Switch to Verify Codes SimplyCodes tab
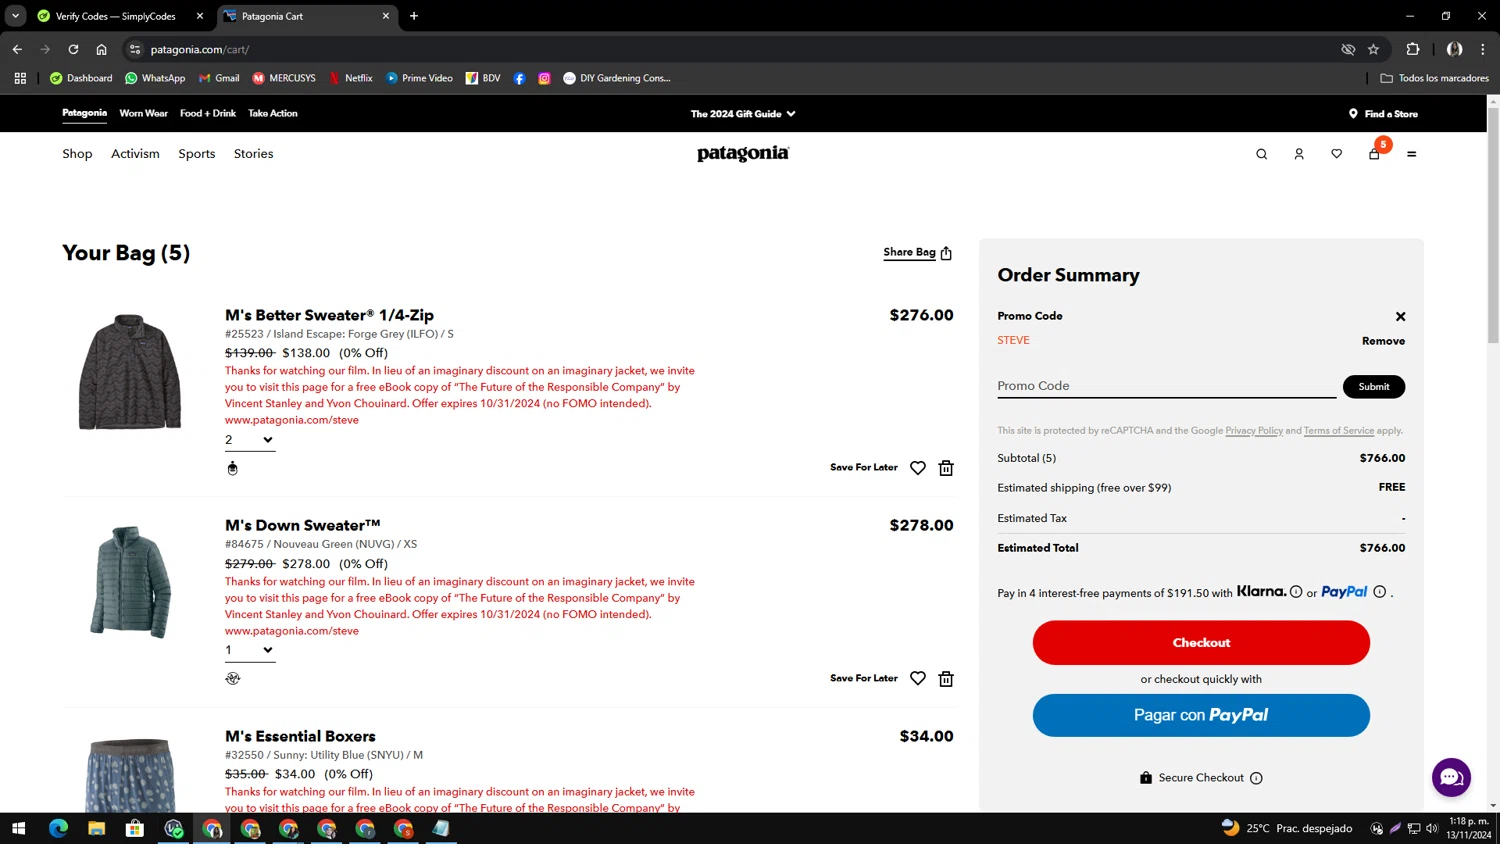The height and width of the screenshot is (844, 1500). point(119,16)
